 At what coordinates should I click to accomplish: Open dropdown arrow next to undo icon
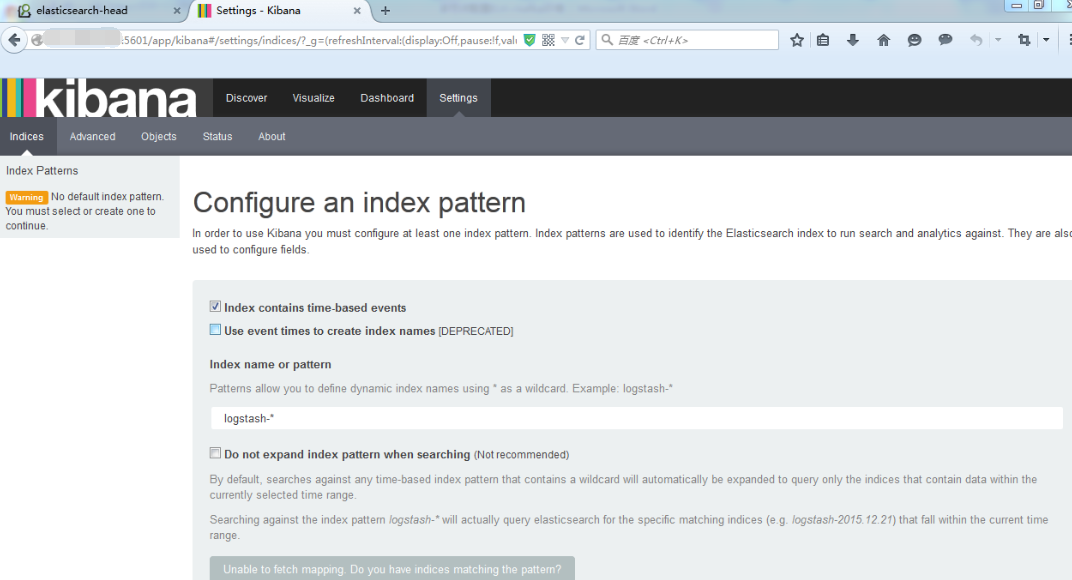pos(998,40)
